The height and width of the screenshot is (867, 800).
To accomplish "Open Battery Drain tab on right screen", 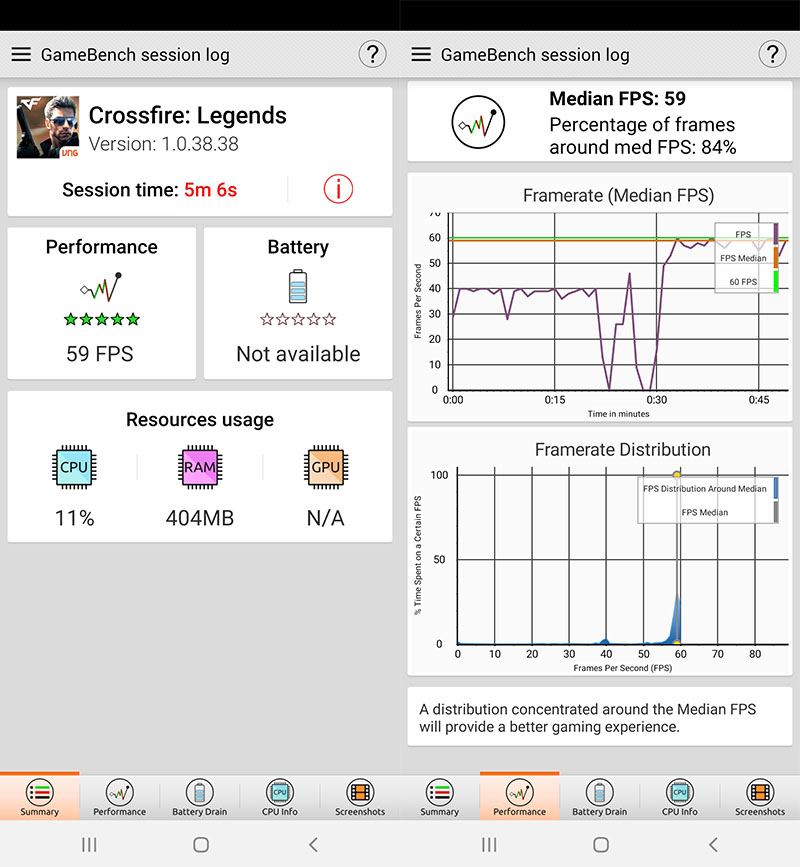I will (x=599, y=796).
